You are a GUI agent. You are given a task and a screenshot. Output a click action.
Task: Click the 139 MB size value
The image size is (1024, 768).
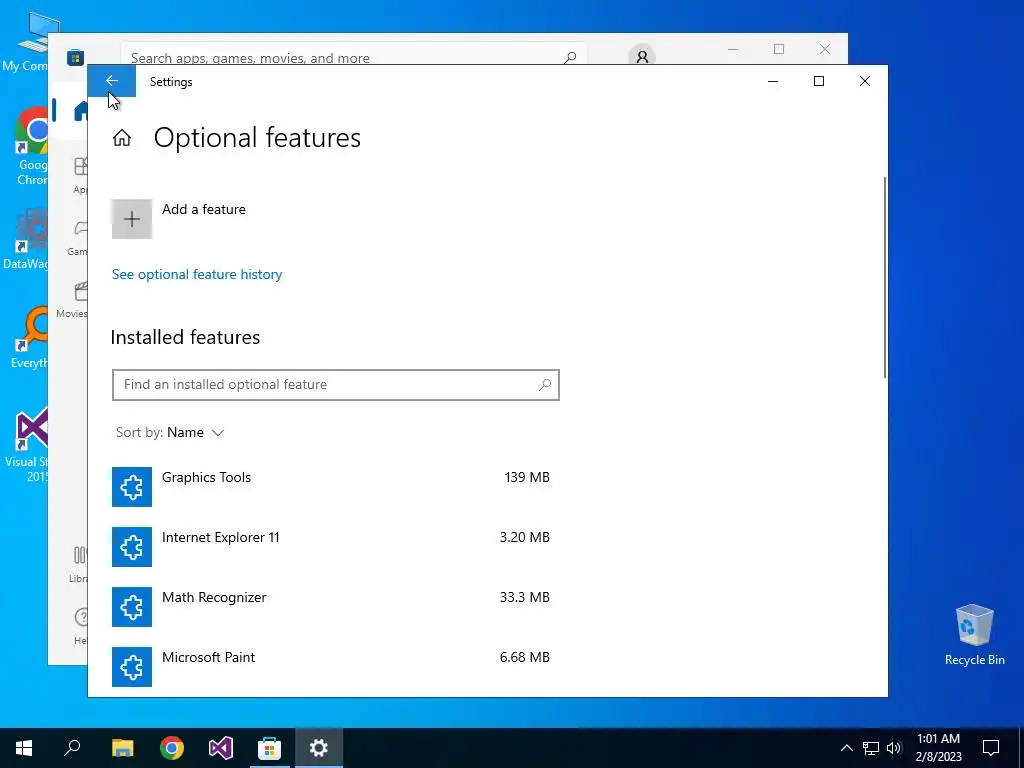tap(527, 477)
